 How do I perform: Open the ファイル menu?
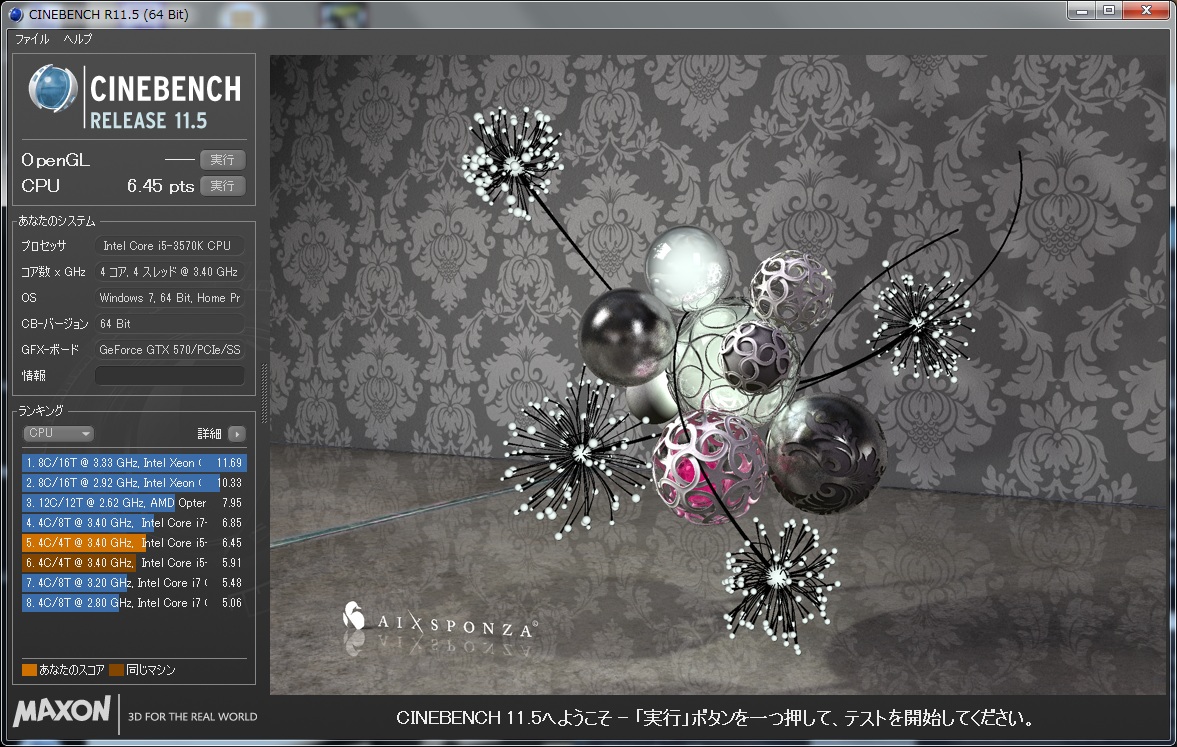pyautogui.click(x=31, y=39)
